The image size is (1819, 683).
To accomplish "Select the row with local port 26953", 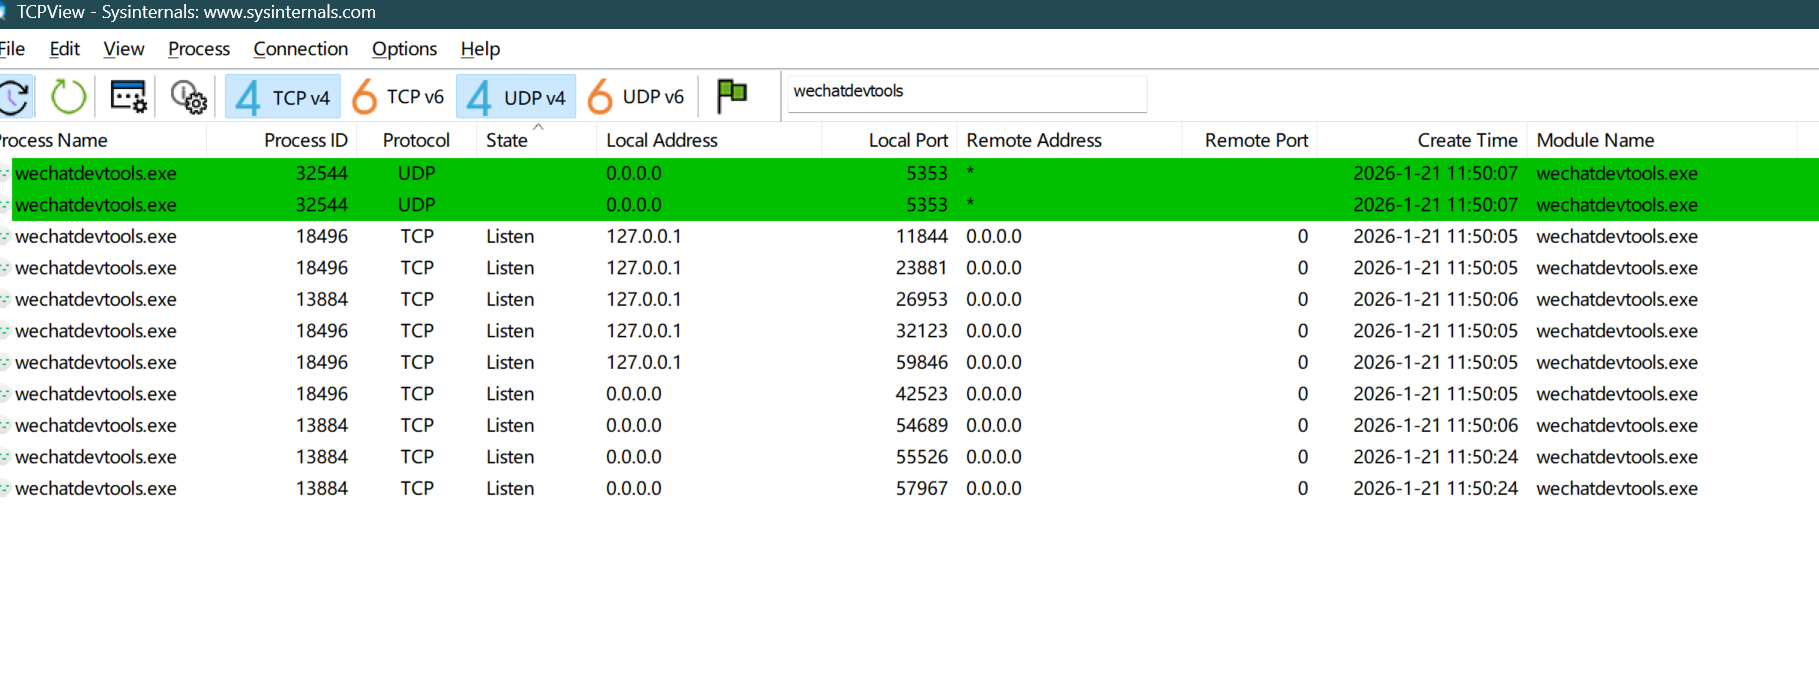I will coord(909,299).
